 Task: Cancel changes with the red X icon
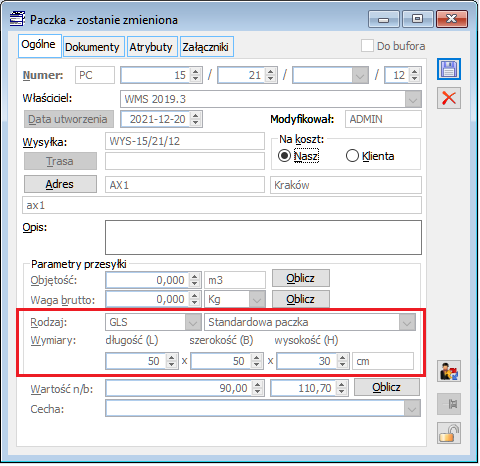click(449, 98)
